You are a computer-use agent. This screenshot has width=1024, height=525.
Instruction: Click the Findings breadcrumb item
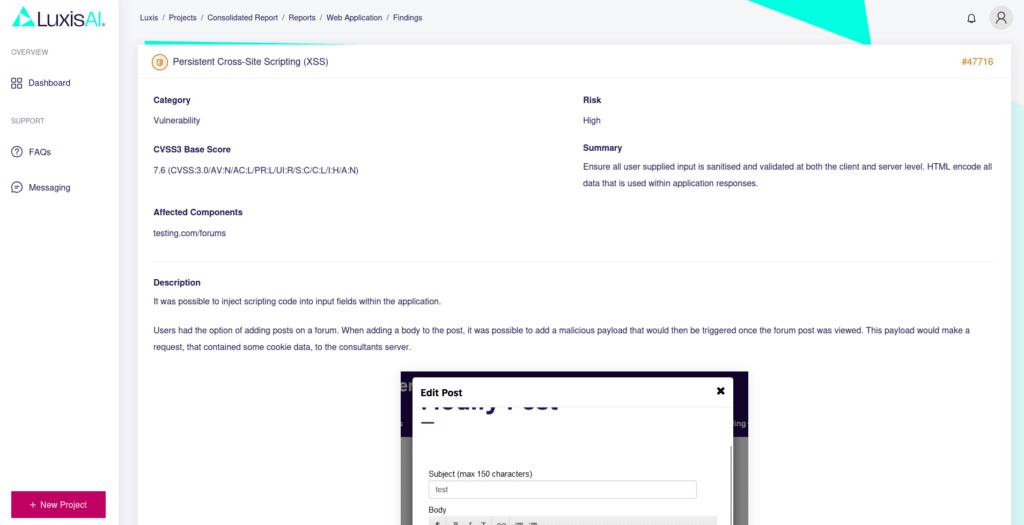pos(407,18)
